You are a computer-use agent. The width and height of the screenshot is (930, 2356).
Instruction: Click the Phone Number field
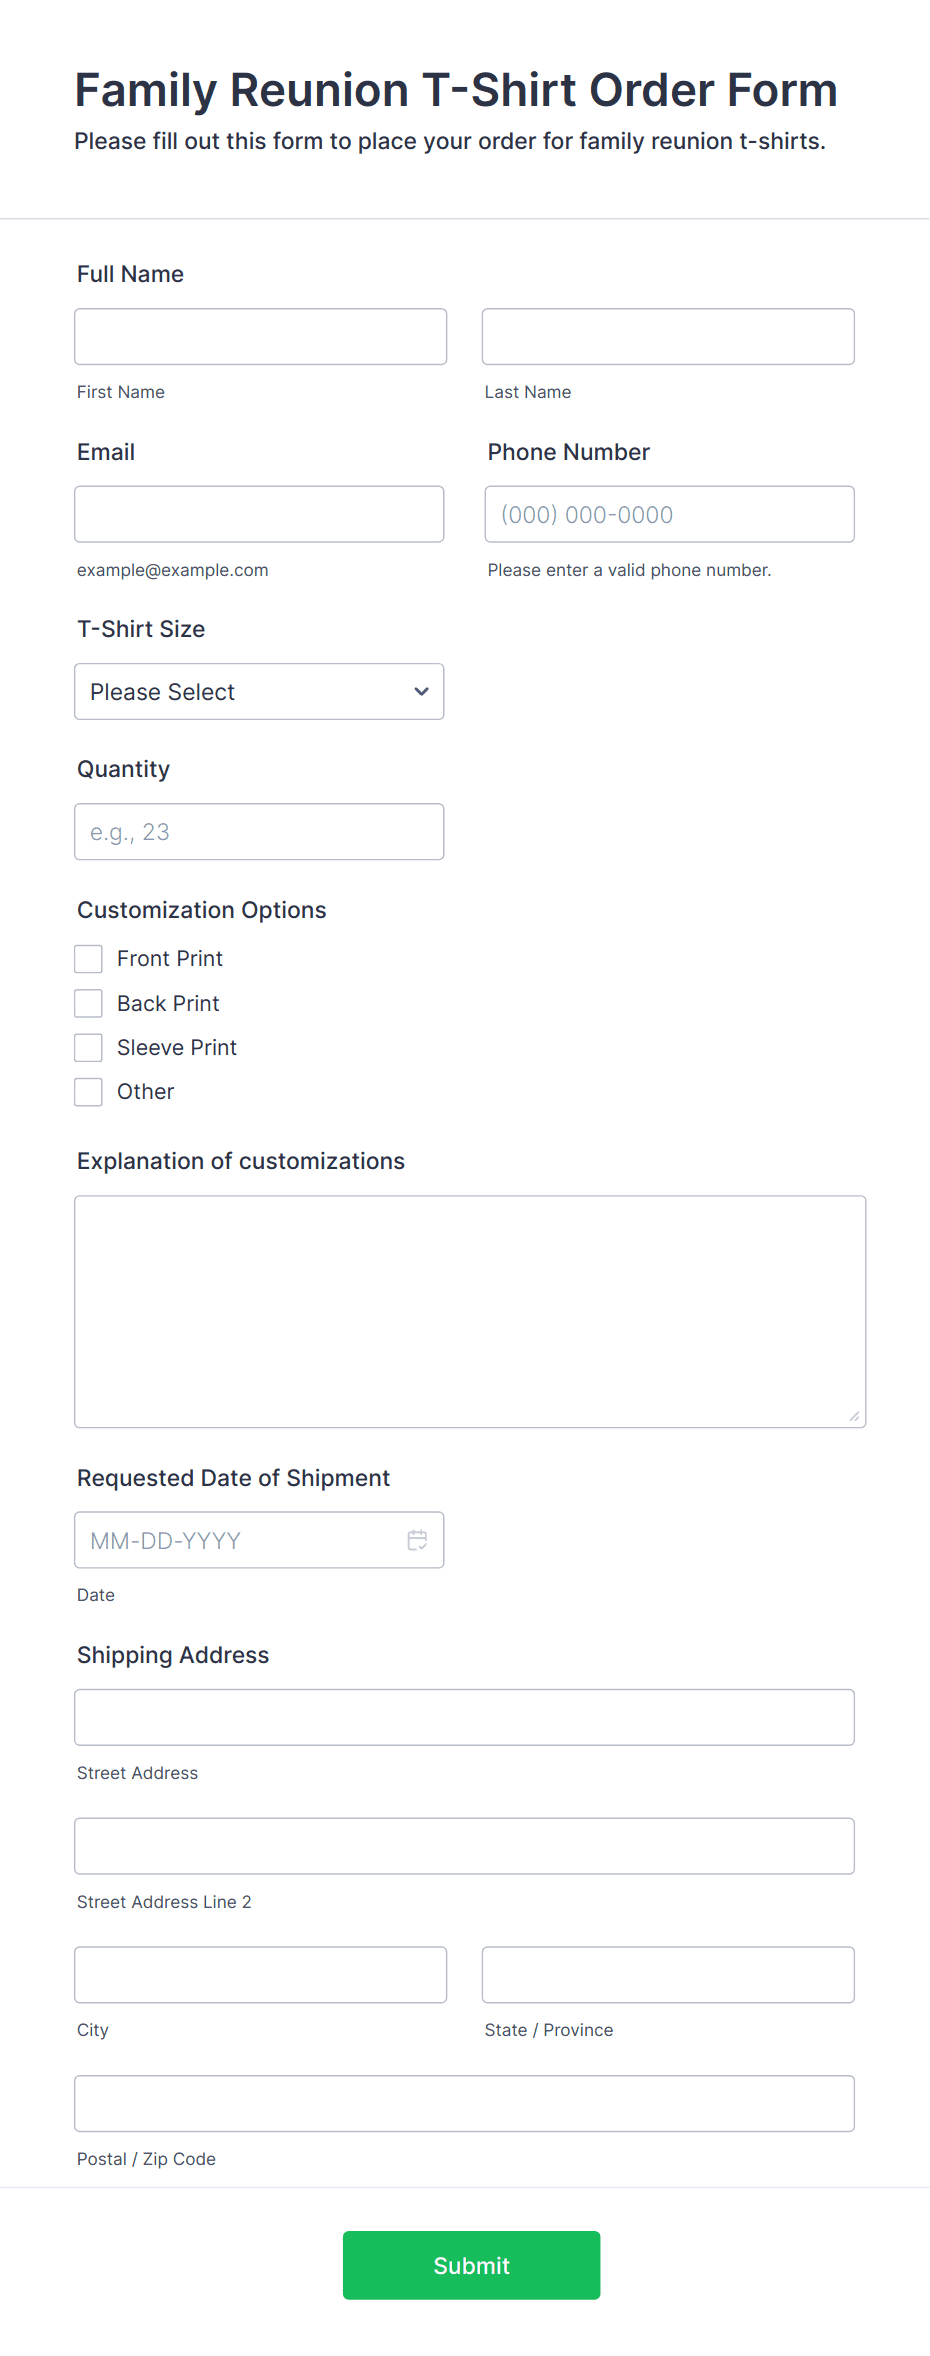pyautogui.click(x=669, y=514)
